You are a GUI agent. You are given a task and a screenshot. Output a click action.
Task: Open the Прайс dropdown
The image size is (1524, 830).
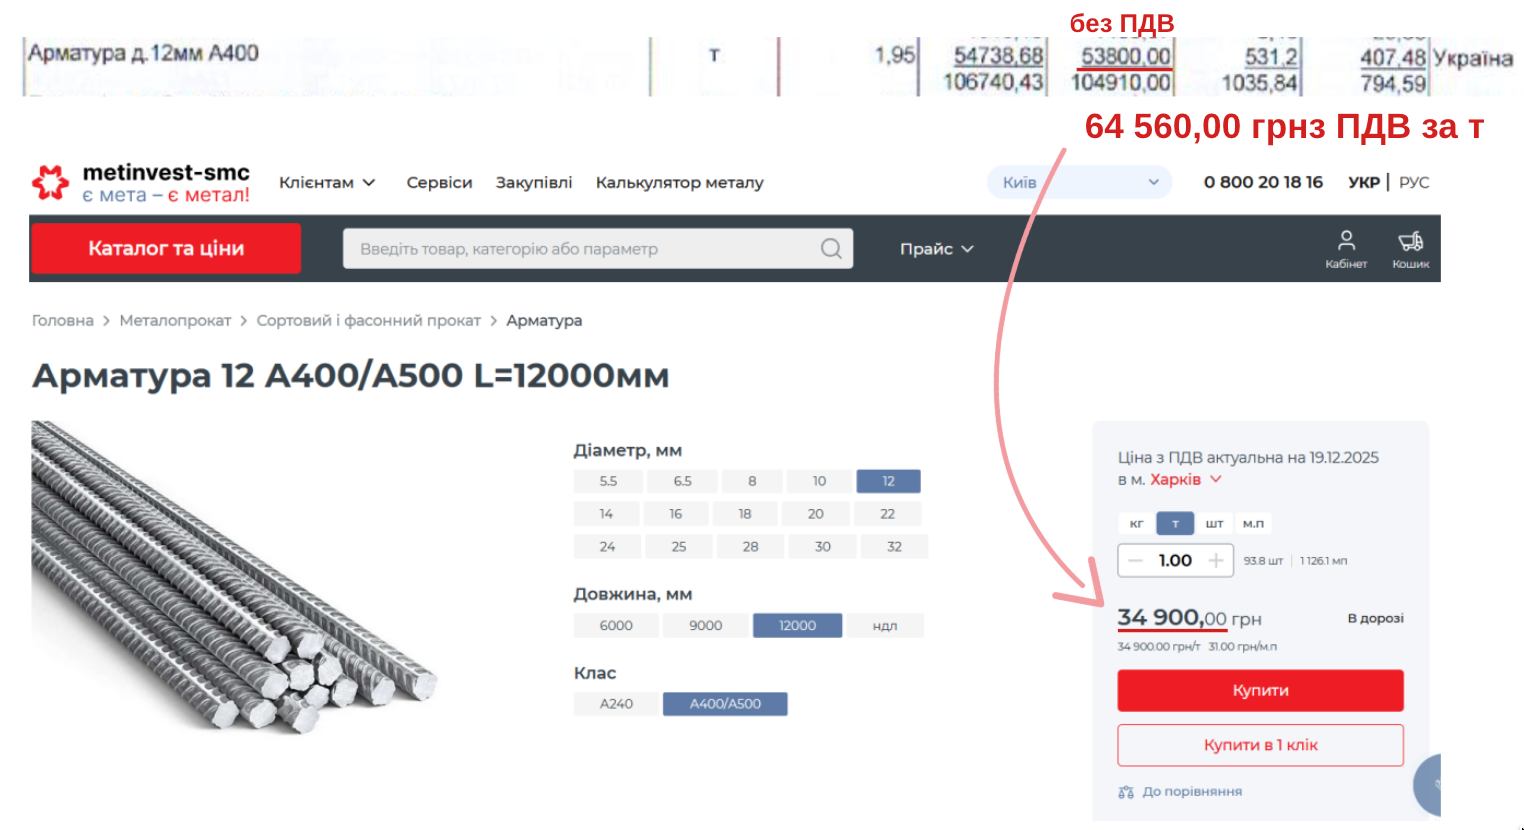936,249
